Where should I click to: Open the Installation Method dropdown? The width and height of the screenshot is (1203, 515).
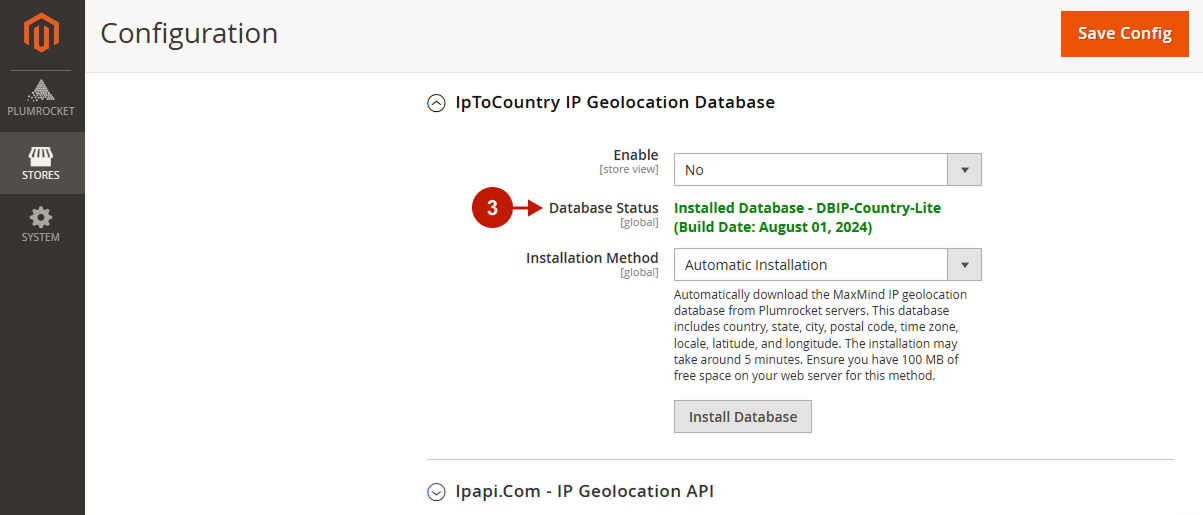[x=828, y=265]
